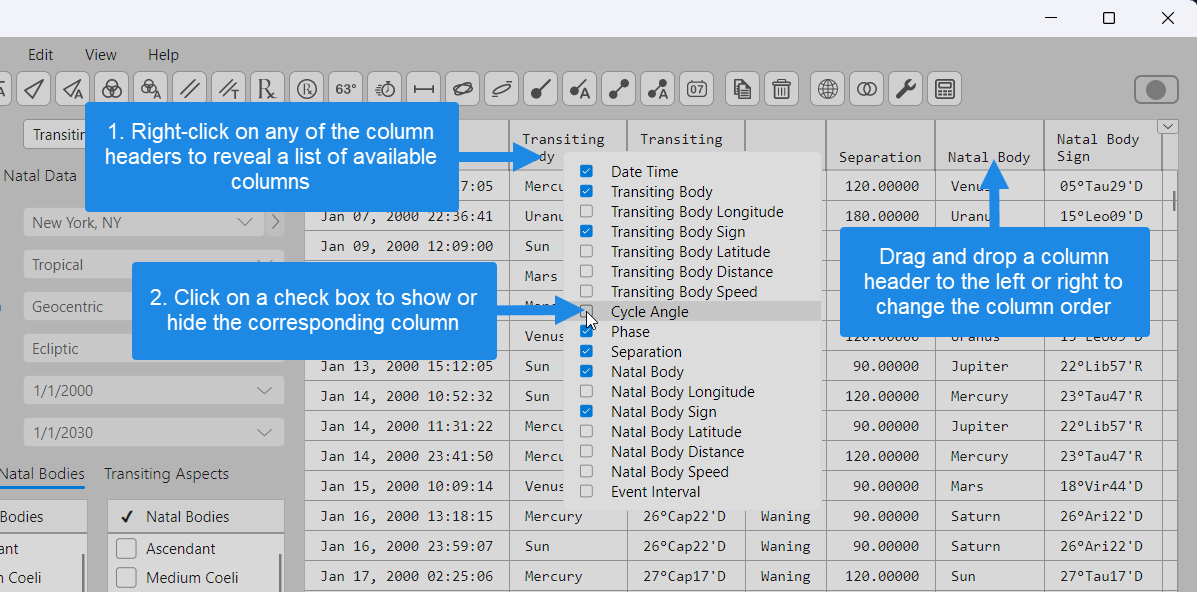Open the 1/1/2030 end date picker
Screen dimensions: 1197x592
coord(153,432)
